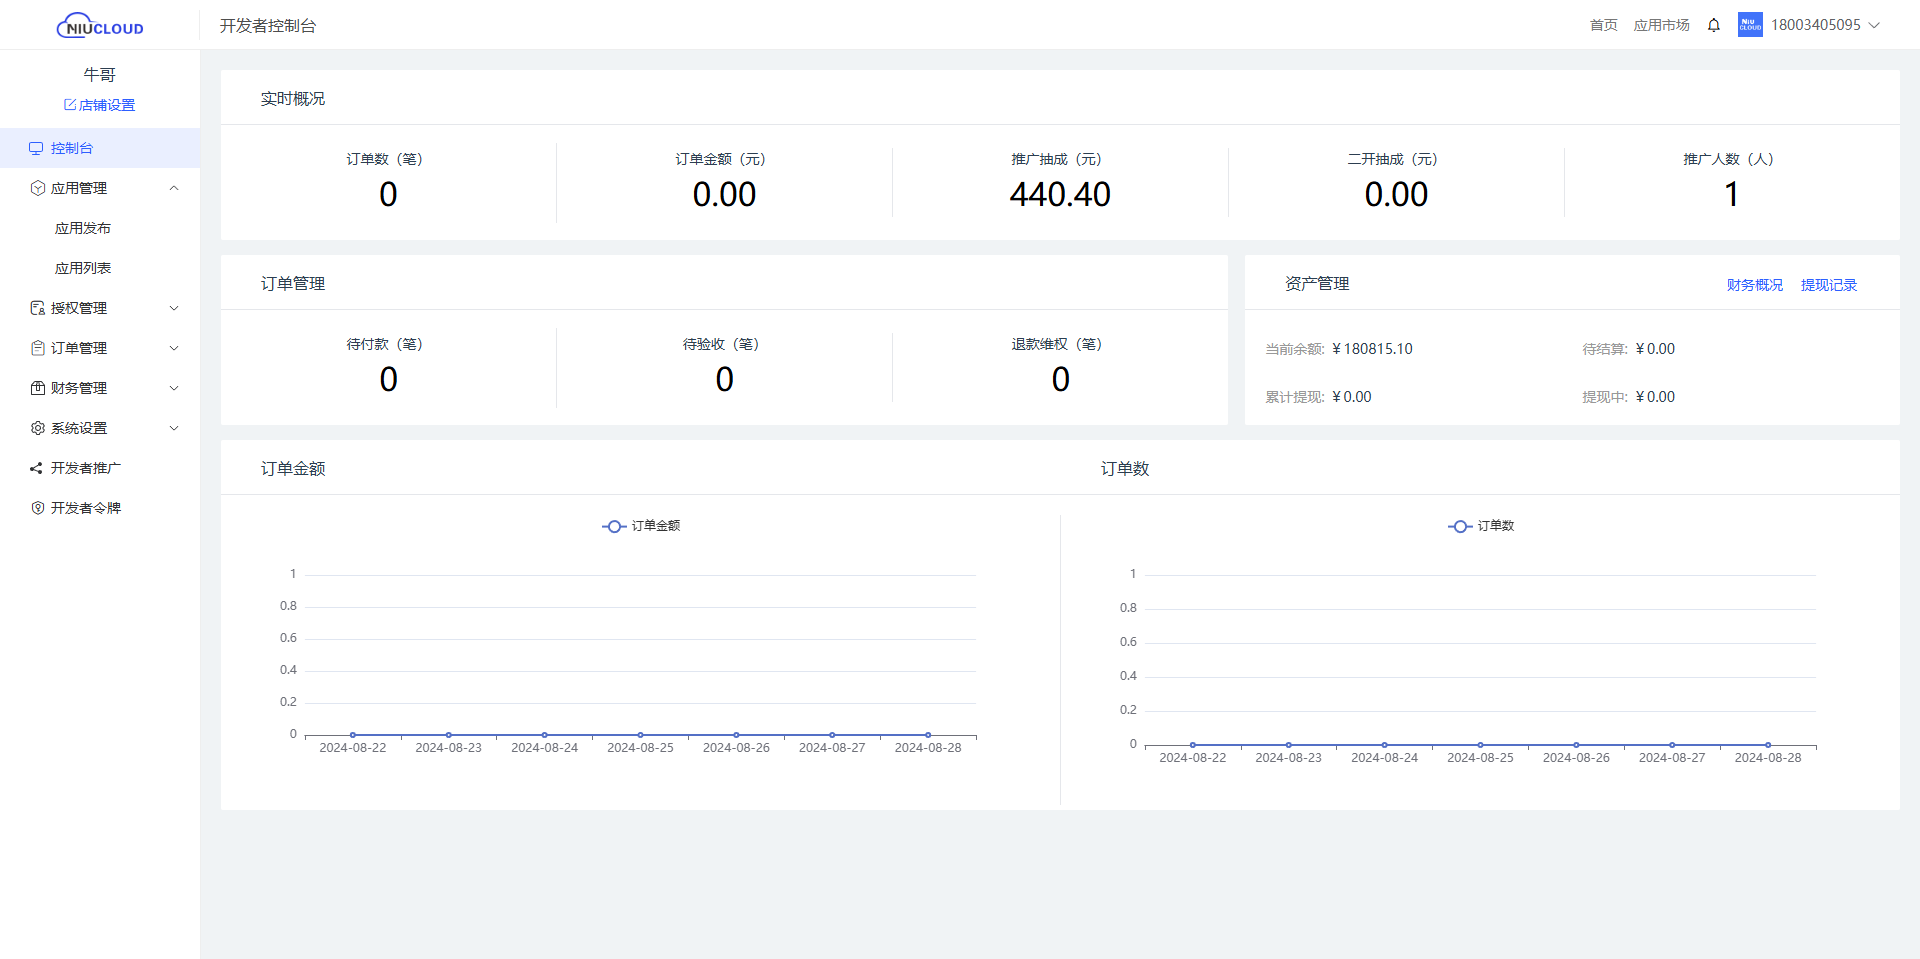Open 财务概况 link in 资产管理
Image resolution: width=1920 pixels, height=959 pixels.
pos(1754,285)
